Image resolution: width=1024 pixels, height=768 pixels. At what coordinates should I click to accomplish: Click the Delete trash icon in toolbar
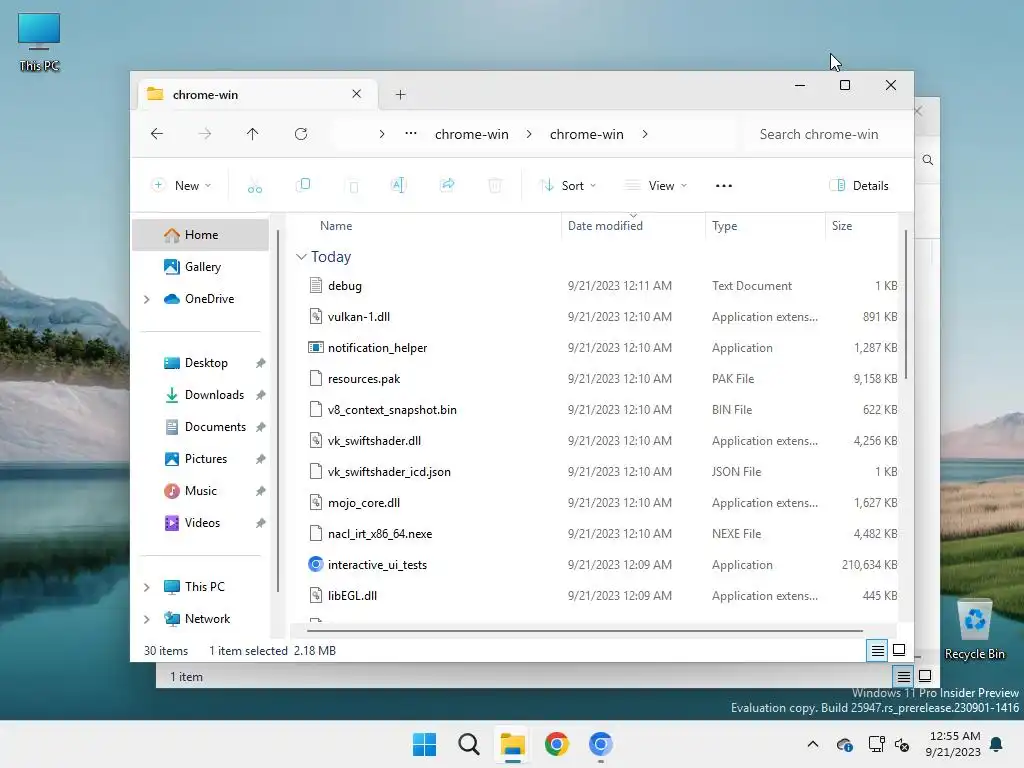pos(495,185)
